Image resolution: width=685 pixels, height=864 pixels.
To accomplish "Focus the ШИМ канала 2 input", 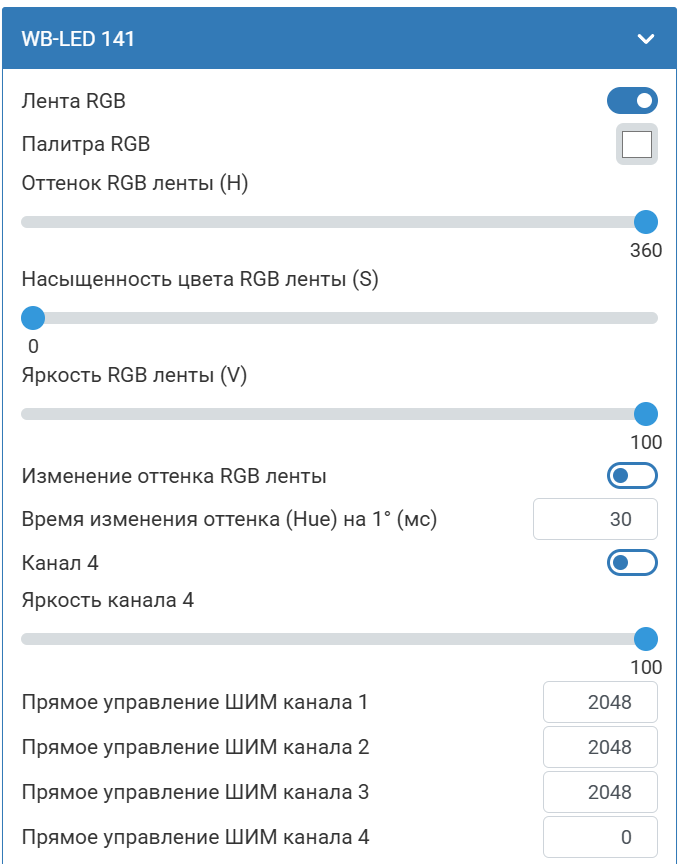I will [600, 747].
